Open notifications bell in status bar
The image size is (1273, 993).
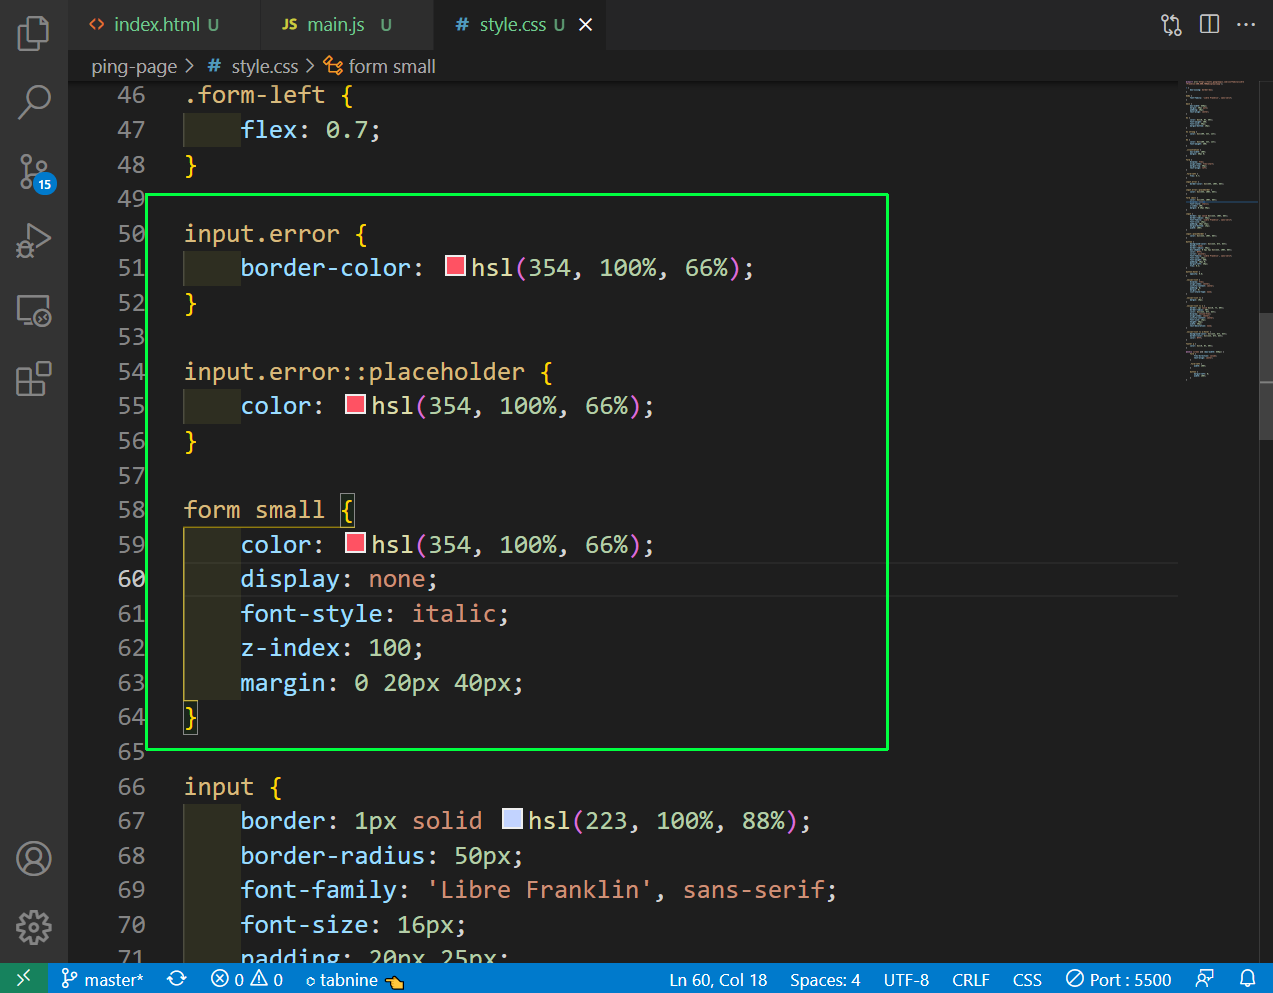click(1247, 979)
